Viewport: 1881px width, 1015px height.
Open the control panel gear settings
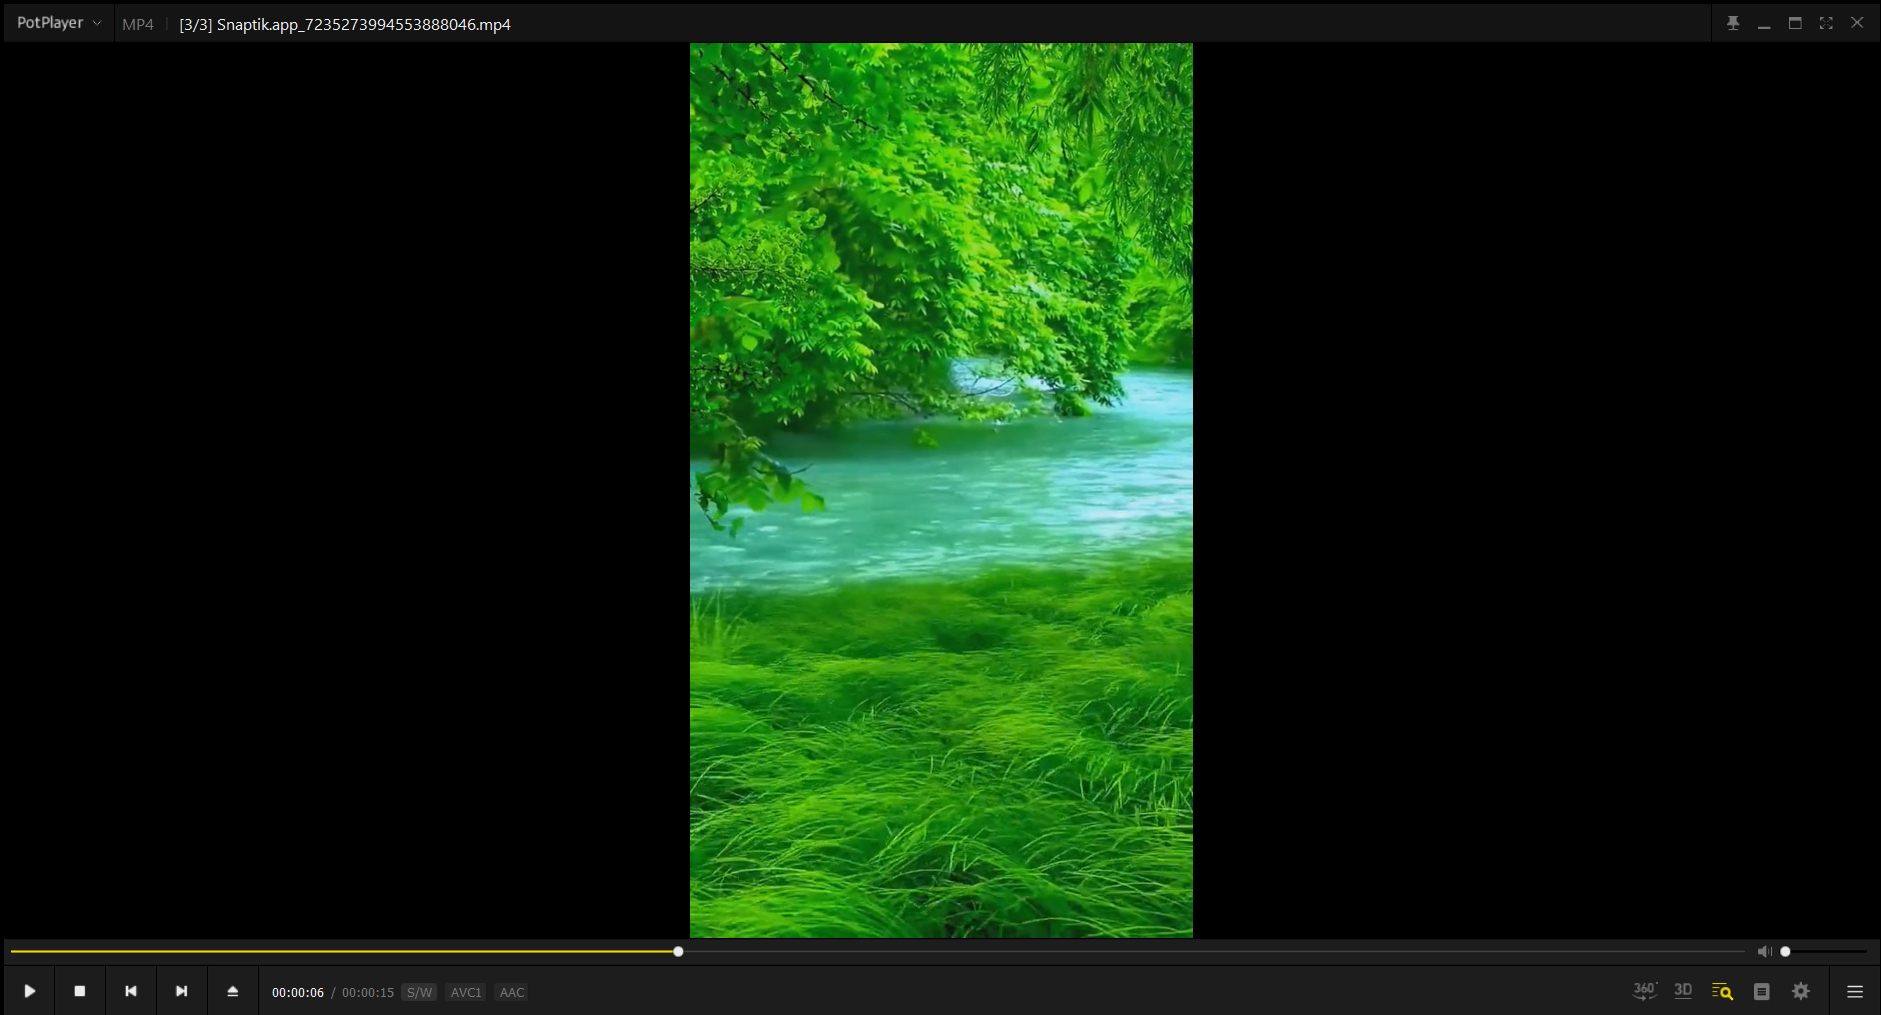click(x=1801, y=991)
